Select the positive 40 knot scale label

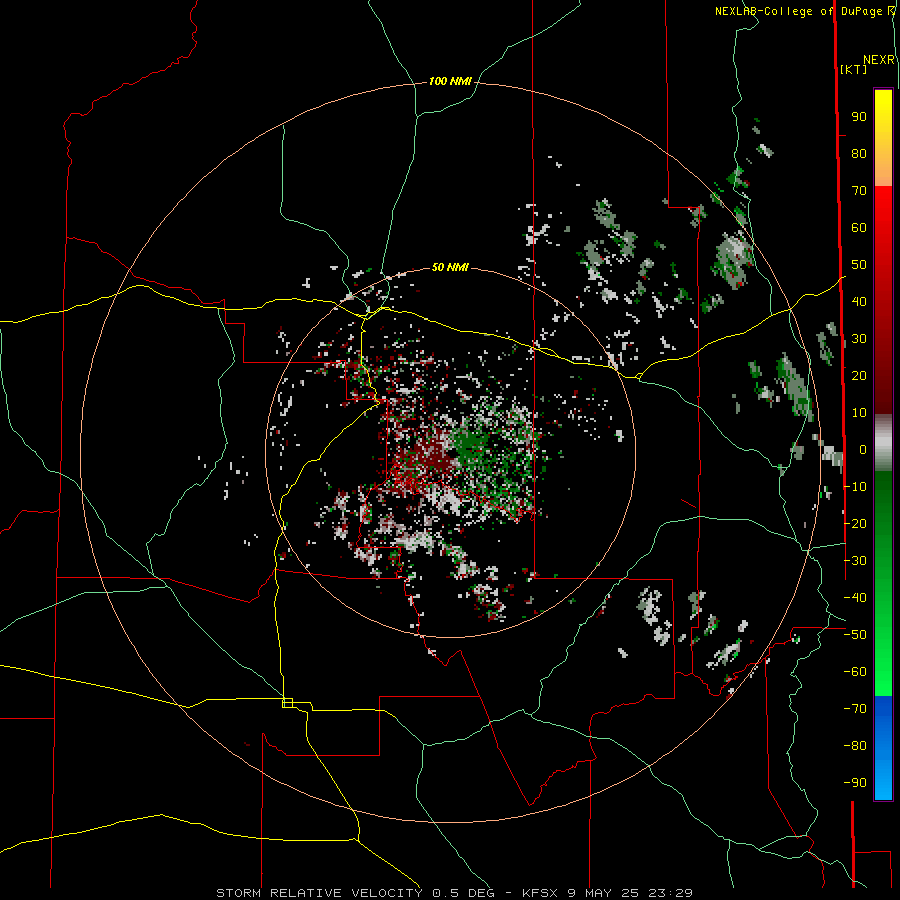859,301
